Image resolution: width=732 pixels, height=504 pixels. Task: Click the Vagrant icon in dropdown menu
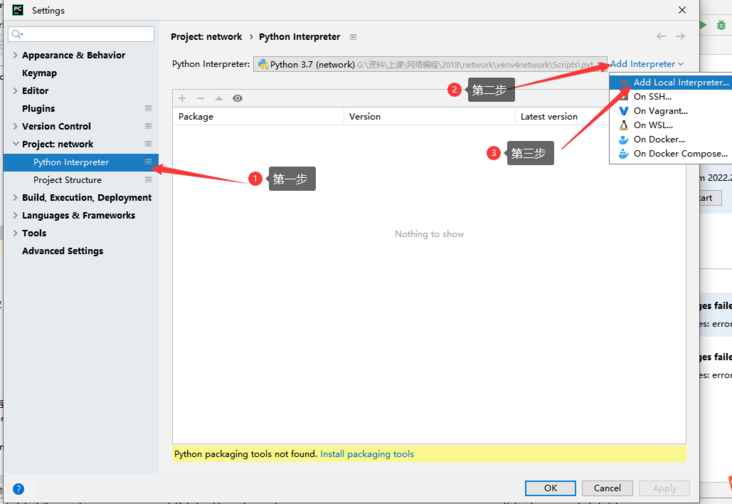click(x=624, y=111)
